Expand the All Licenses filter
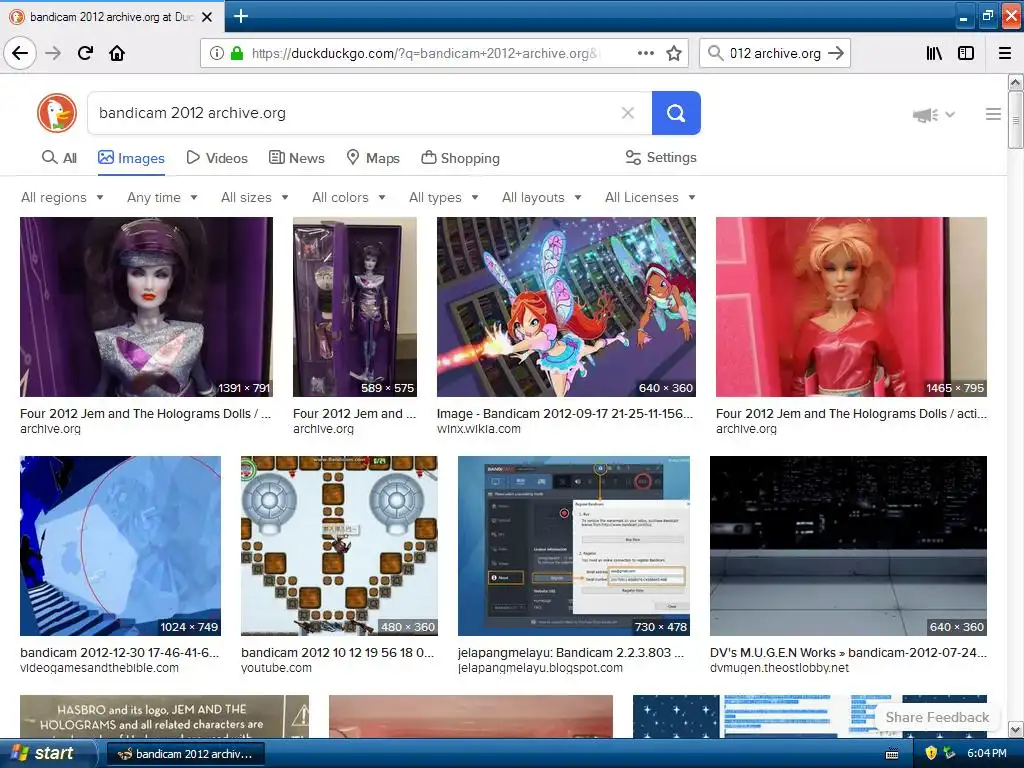 tap(650, 197)
